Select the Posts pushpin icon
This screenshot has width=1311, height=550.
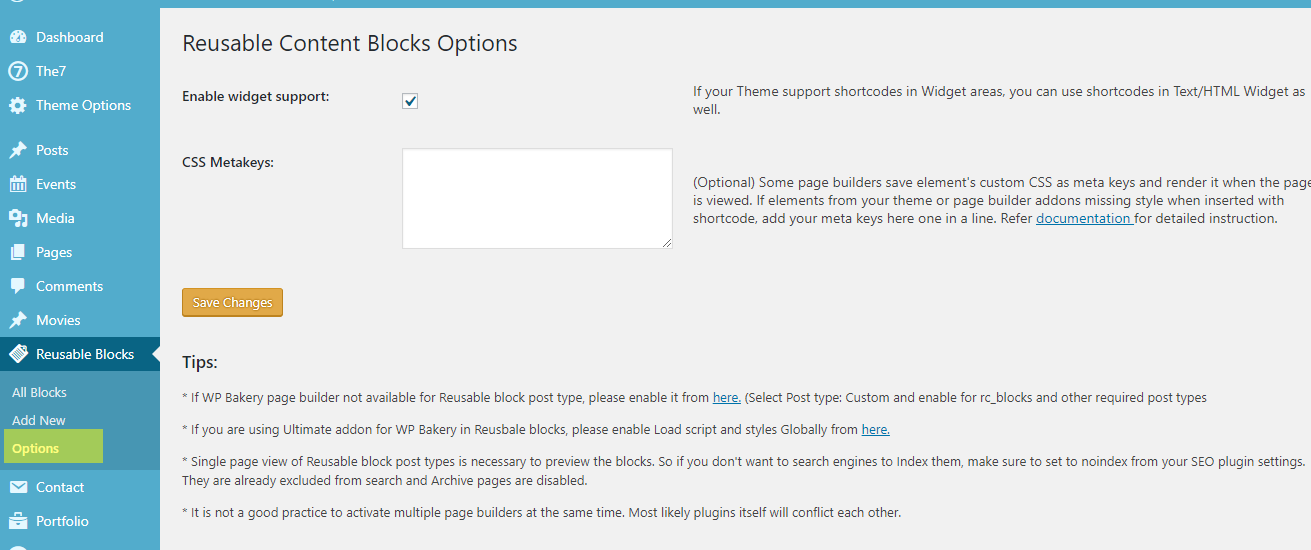tap(17, 150)
